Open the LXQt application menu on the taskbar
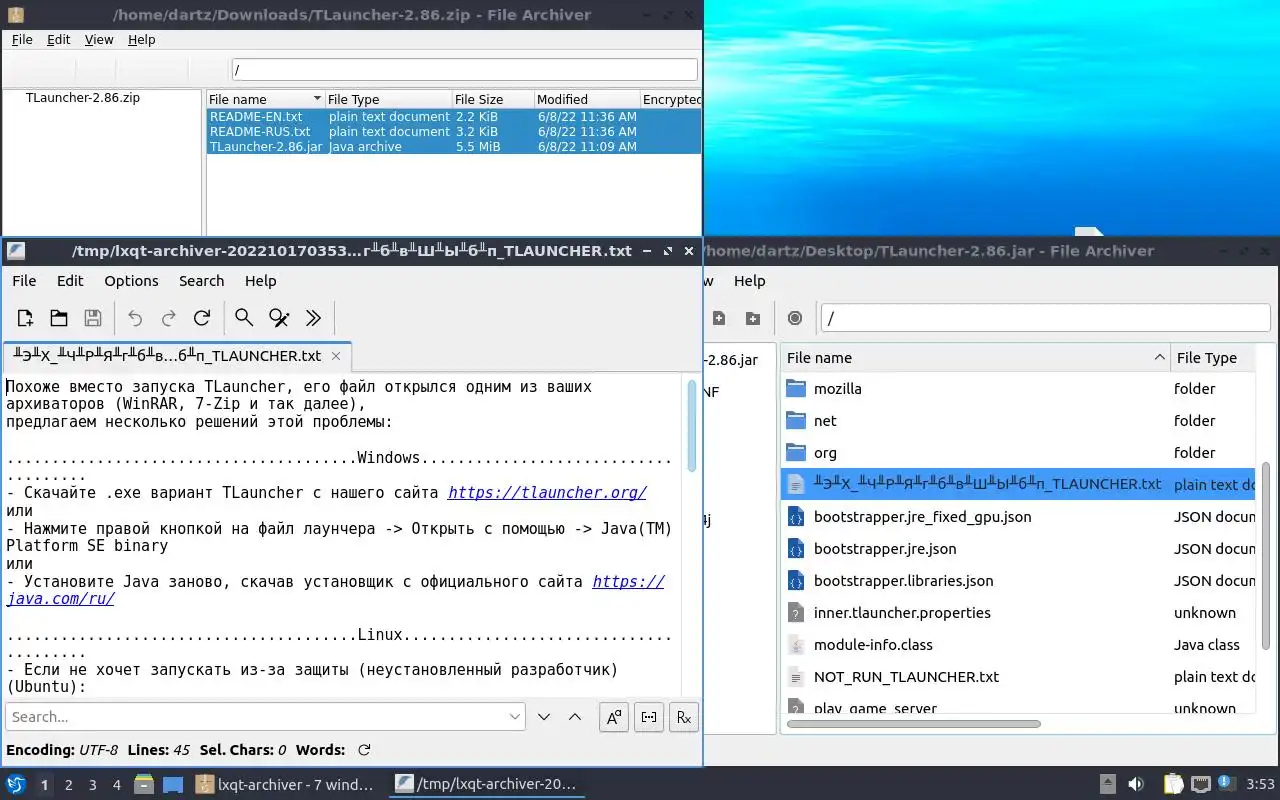 click(16, 785)
